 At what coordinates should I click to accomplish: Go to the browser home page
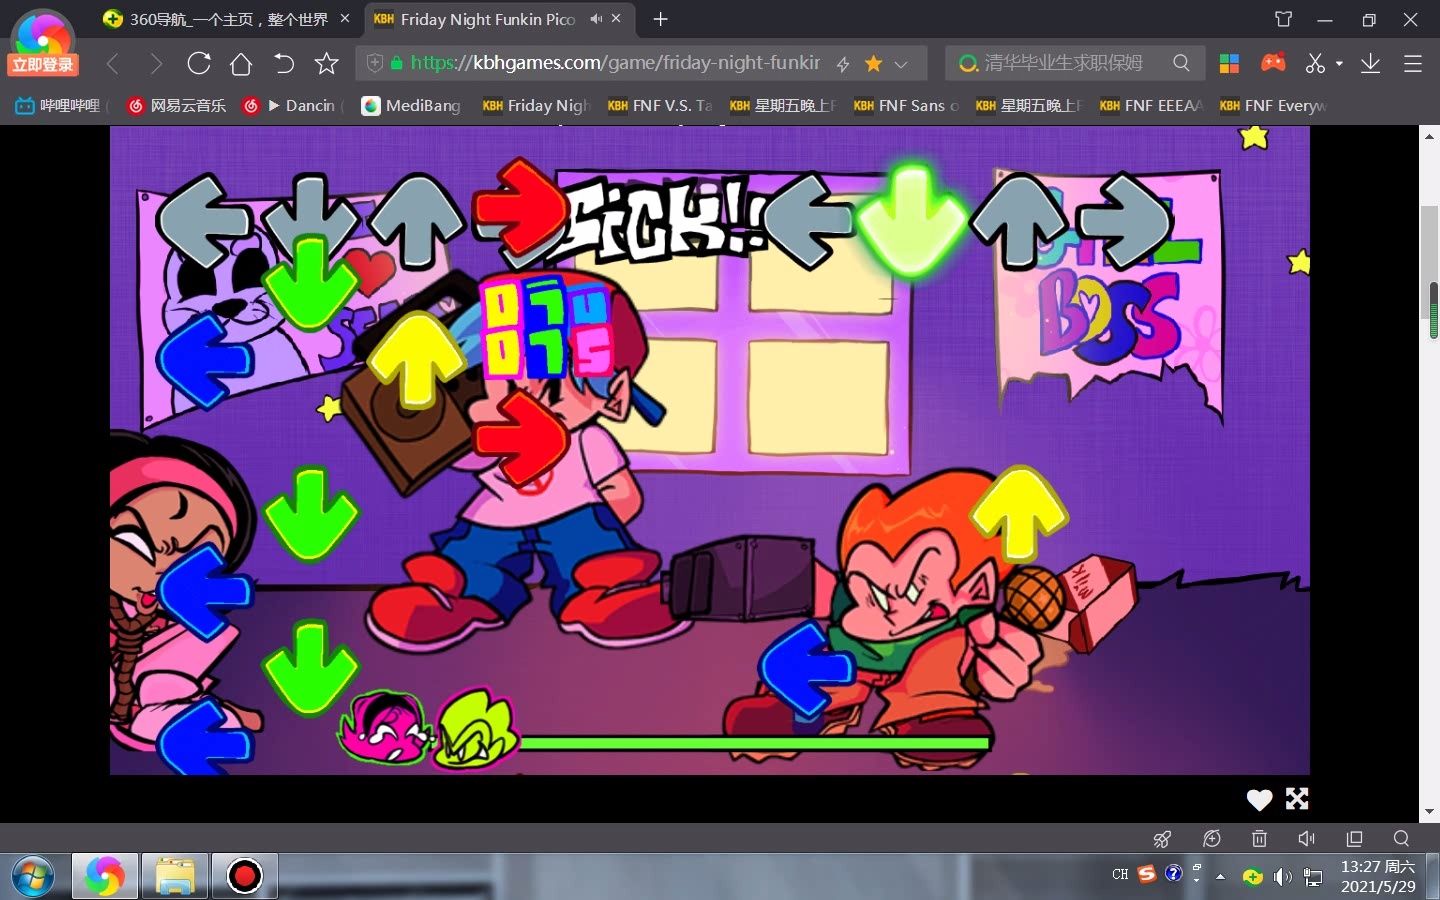[241, 64]
